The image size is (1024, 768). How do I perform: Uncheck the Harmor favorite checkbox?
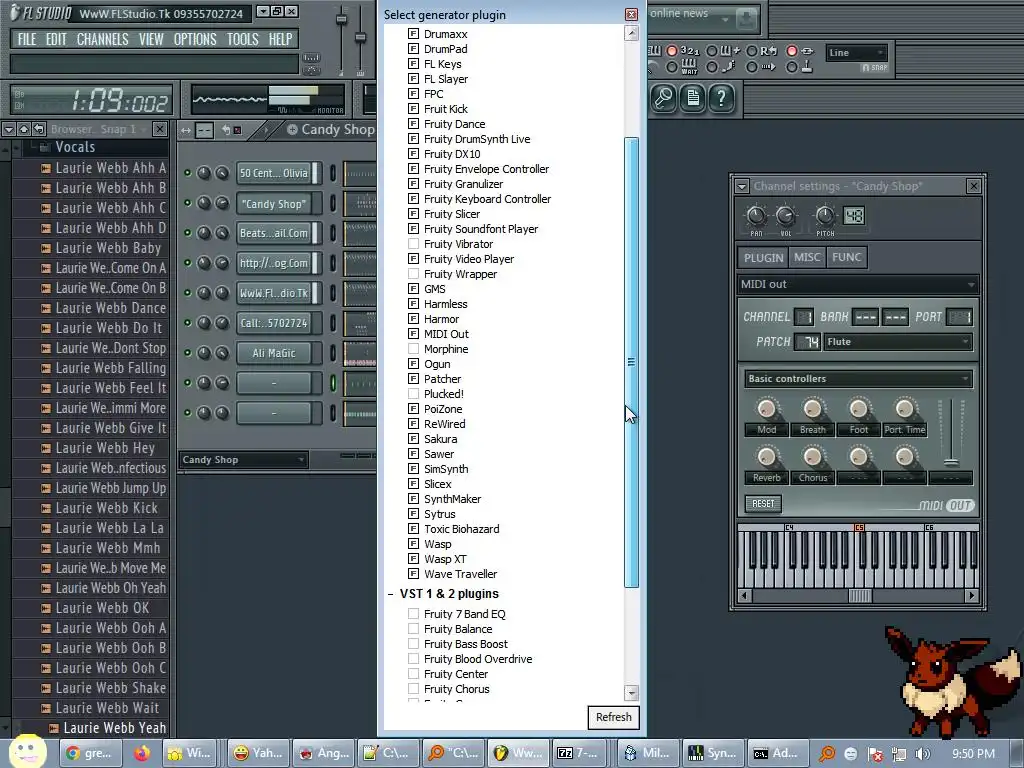[413, 319]
